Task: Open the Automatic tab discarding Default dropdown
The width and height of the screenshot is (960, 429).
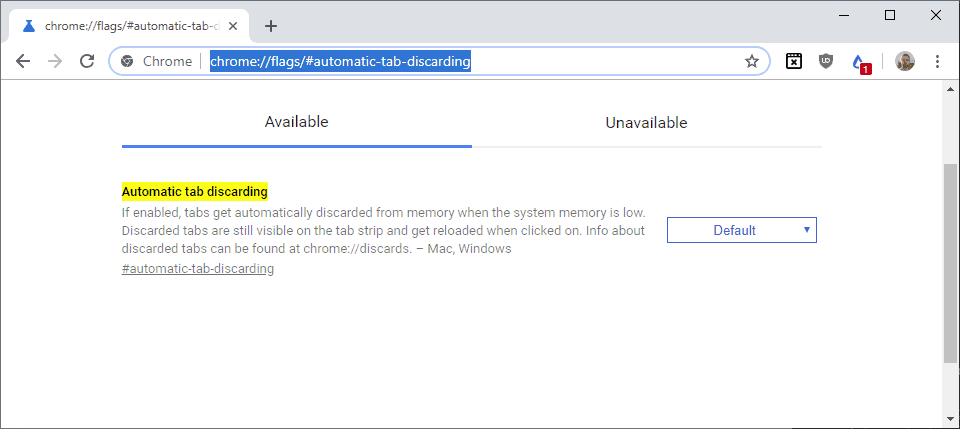Action: tap(741, 230)
